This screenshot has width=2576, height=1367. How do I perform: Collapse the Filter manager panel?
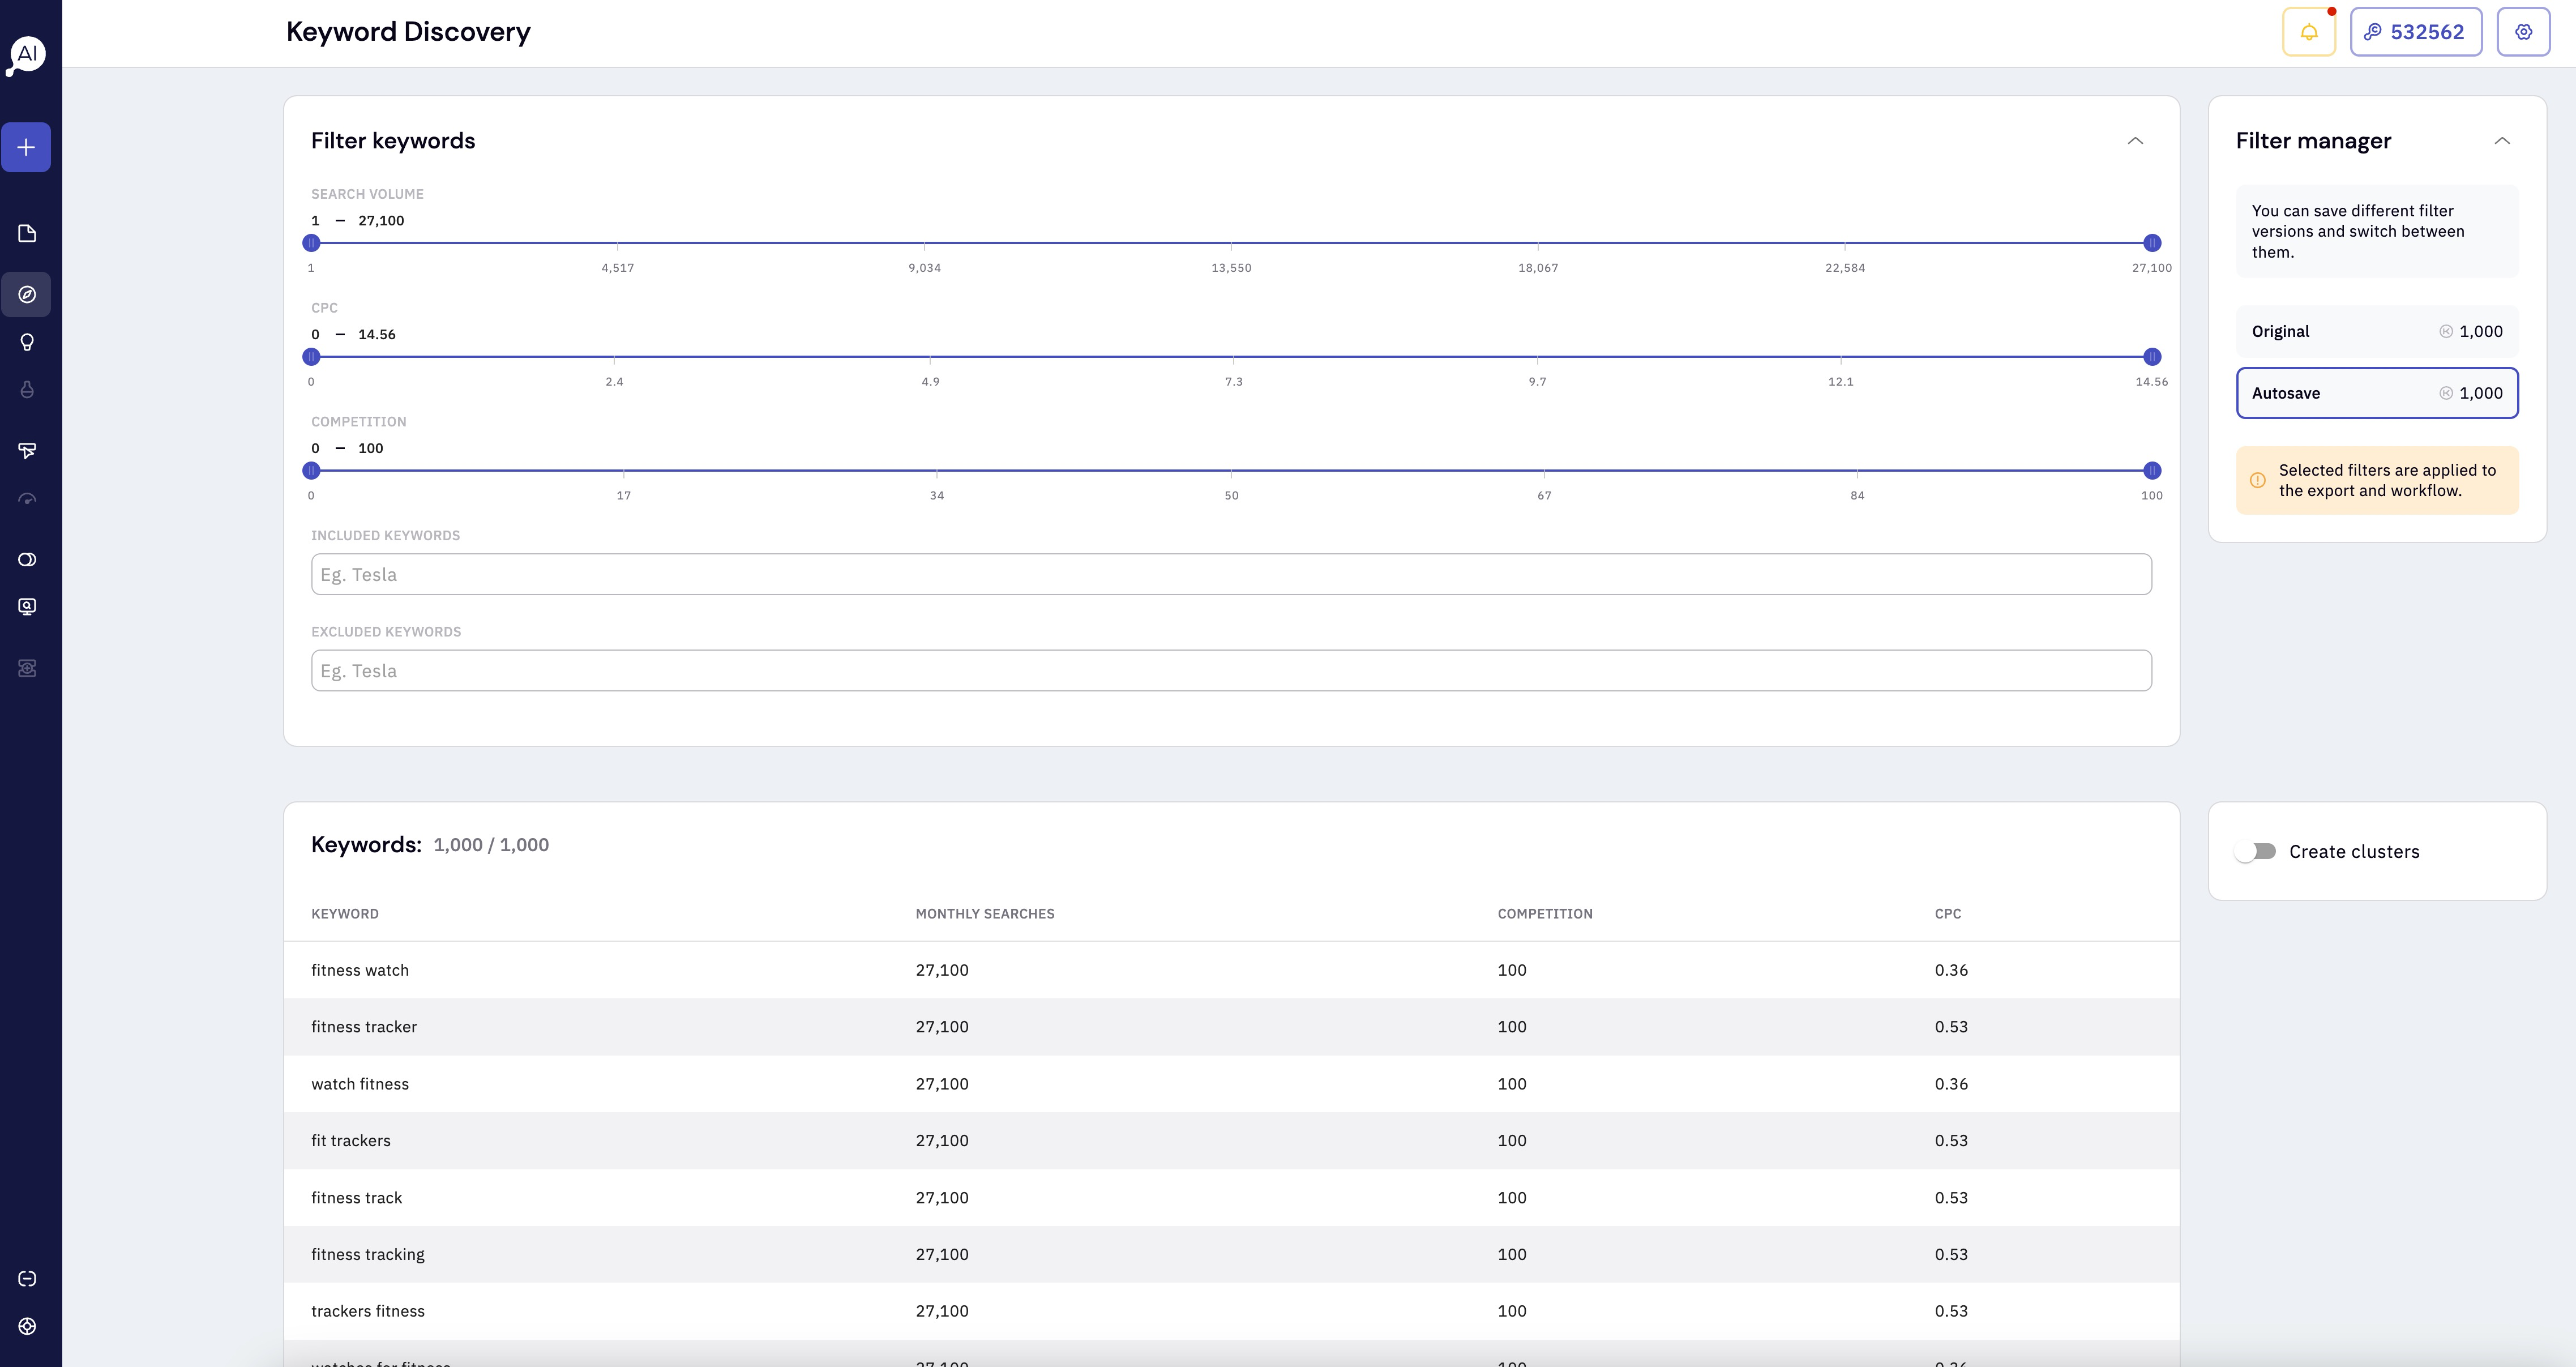pos(2503,141)
